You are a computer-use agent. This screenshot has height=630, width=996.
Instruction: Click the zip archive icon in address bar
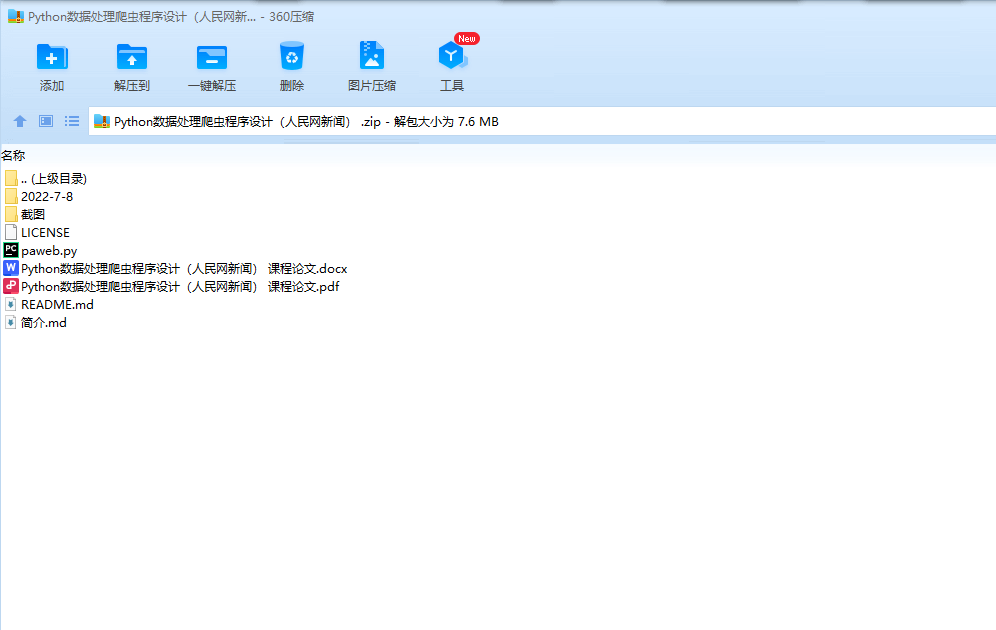(102, 121)
